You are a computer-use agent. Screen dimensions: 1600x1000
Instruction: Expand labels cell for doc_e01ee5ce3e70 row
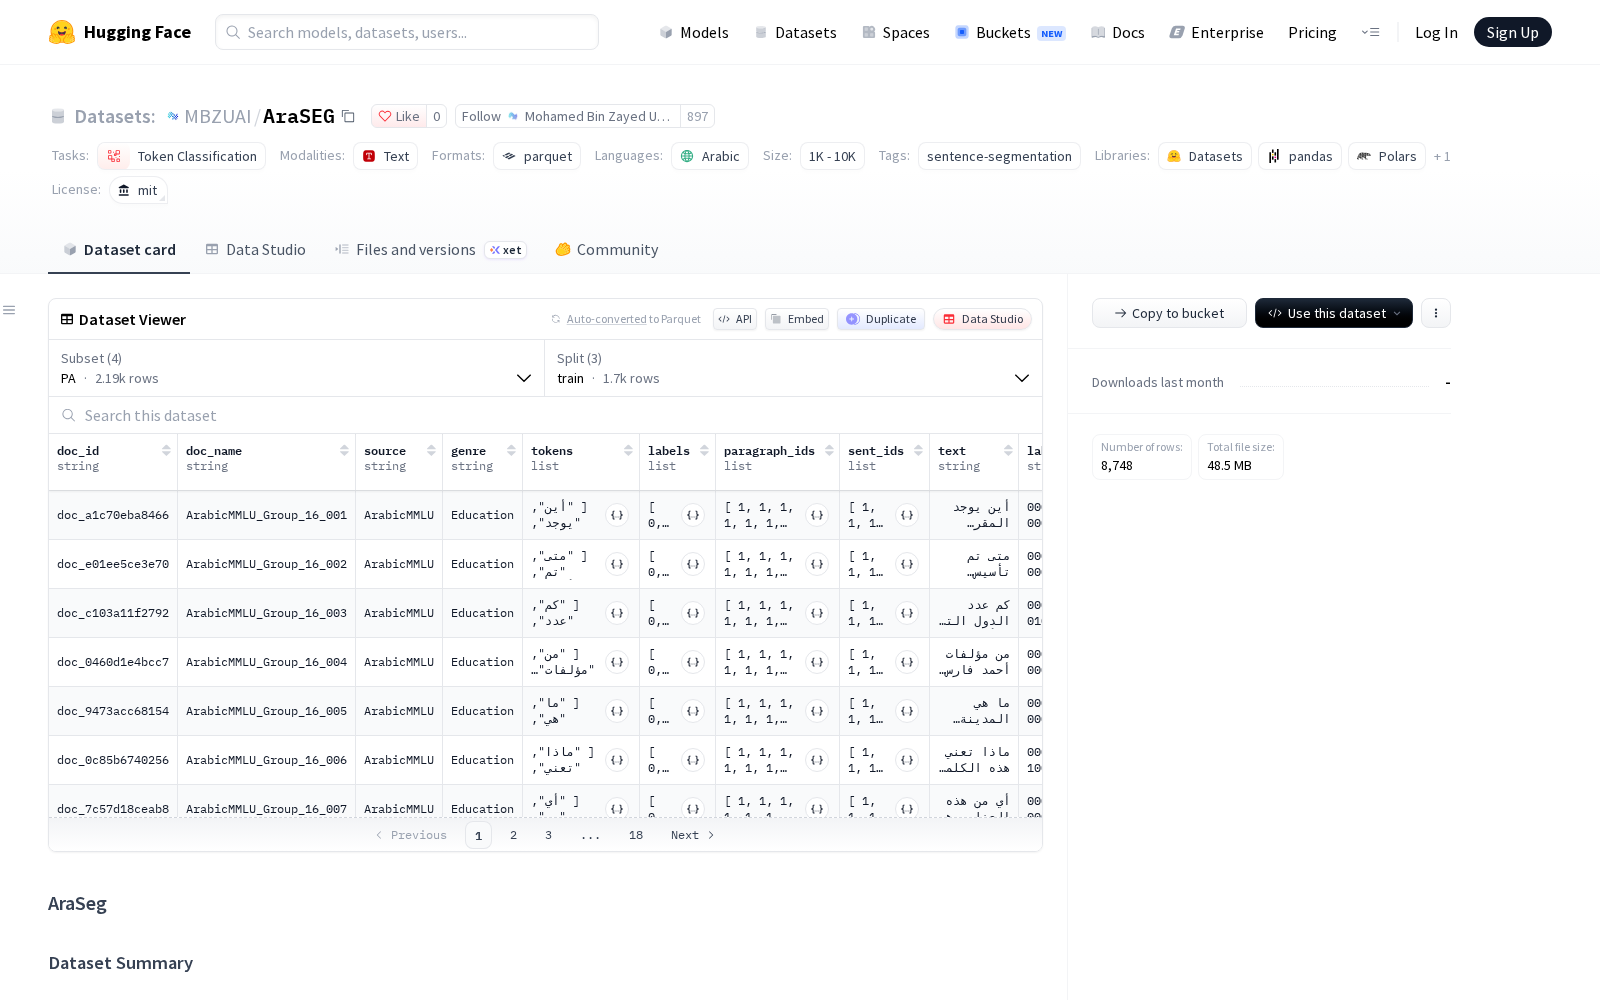pyautogui.click(x=693, y=564)
